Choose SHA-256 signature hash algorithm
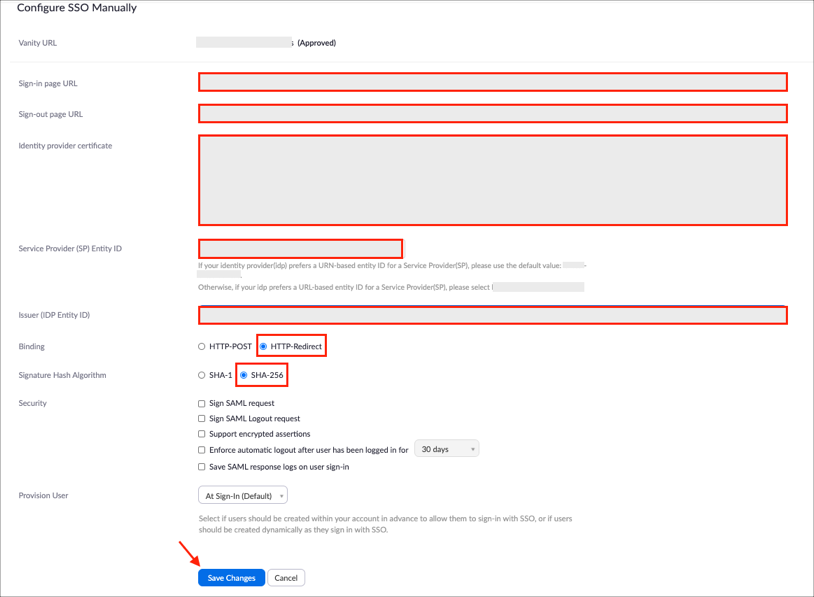This screenshot has width=814, height=597. point(244,375)
